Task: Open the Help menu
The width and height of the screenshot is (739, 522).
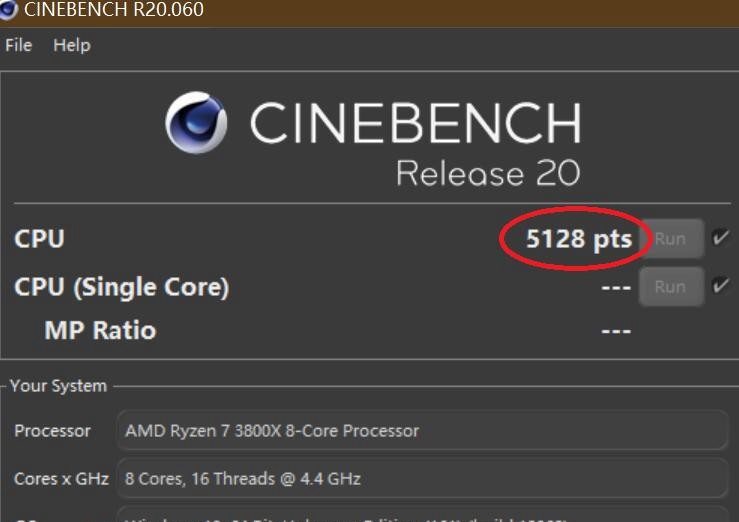Action: (x=72, y=45)
